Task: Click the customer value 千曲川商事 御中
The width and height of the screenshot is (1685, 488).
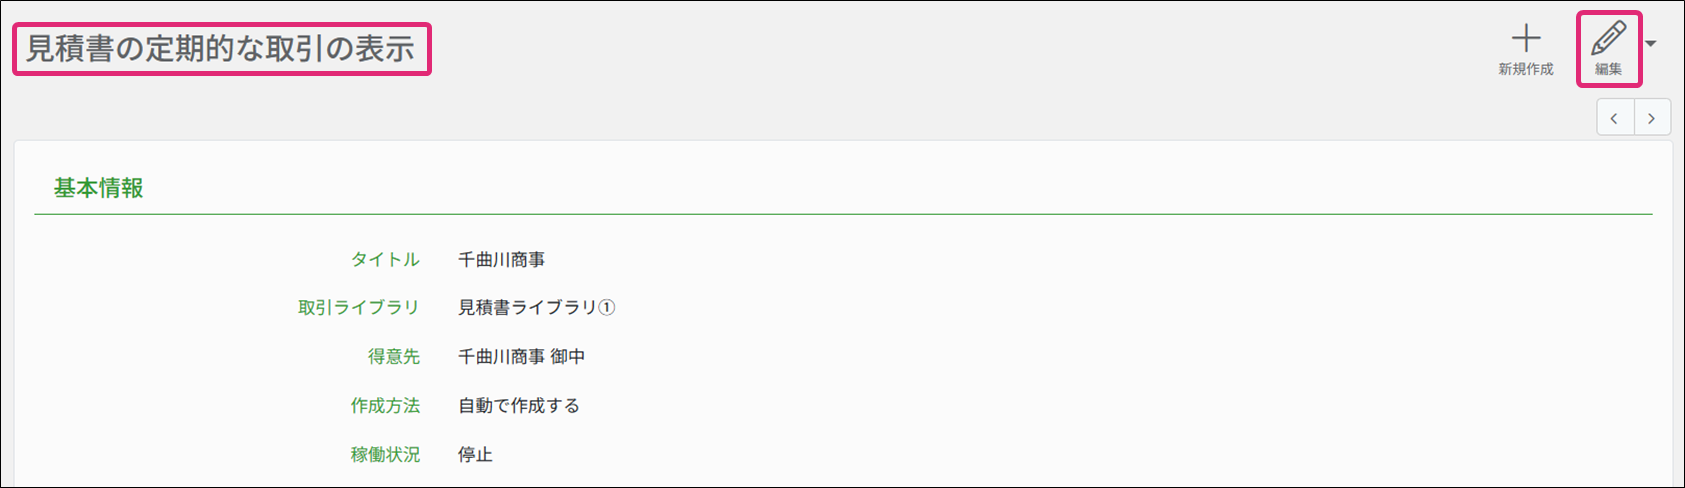Action: (x=521, y=357)
